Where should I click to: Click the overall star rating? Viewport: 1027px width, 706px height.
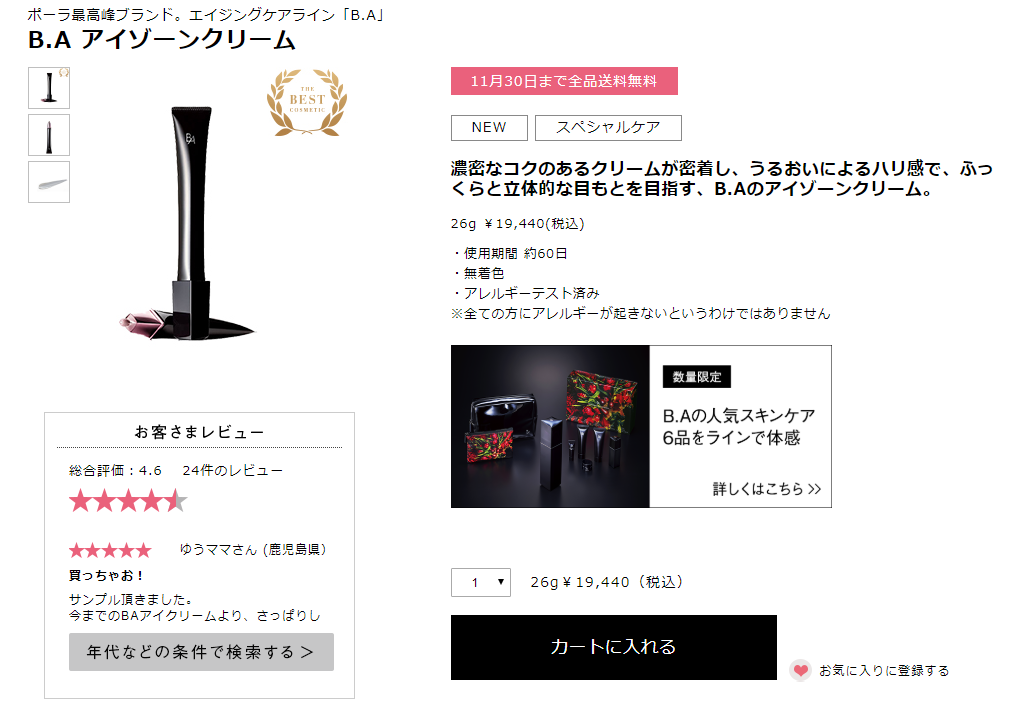tap(128, 501)
